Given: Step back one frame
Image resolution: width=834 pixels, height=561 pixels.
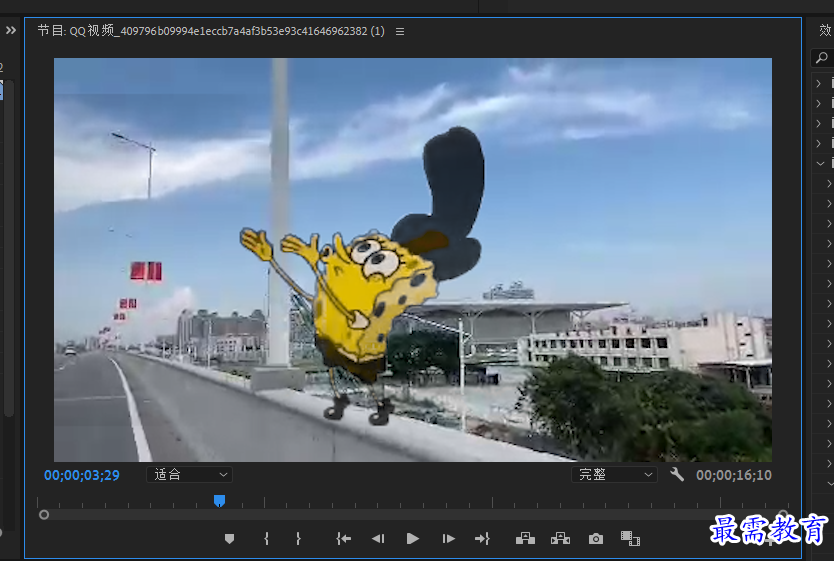Looking at the screenshot, I should 378,539.
